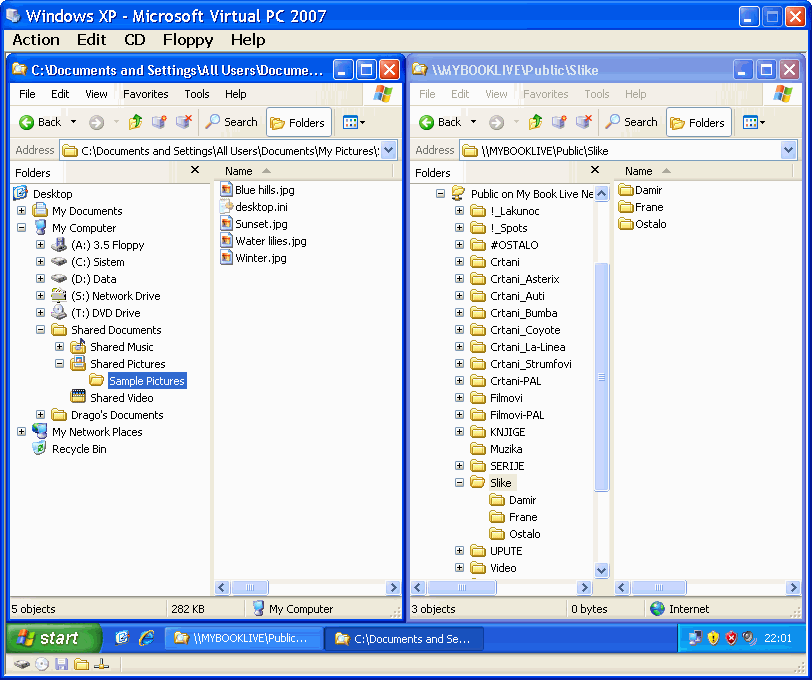The height and width of the screenshot is (680, 812).
Task: Select Damir folder in right file list
Action: 641,190
